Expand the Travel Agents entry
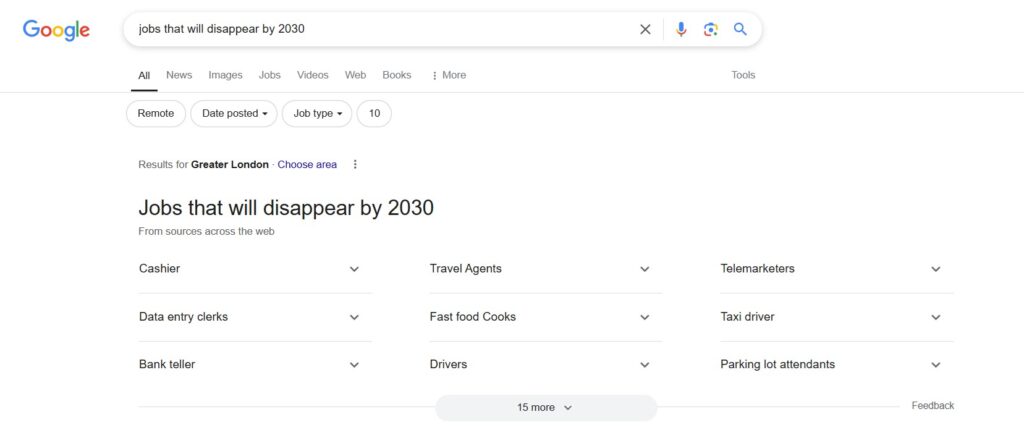The image size is (1024, 430). pyautogui.click(x=645, y=269)
